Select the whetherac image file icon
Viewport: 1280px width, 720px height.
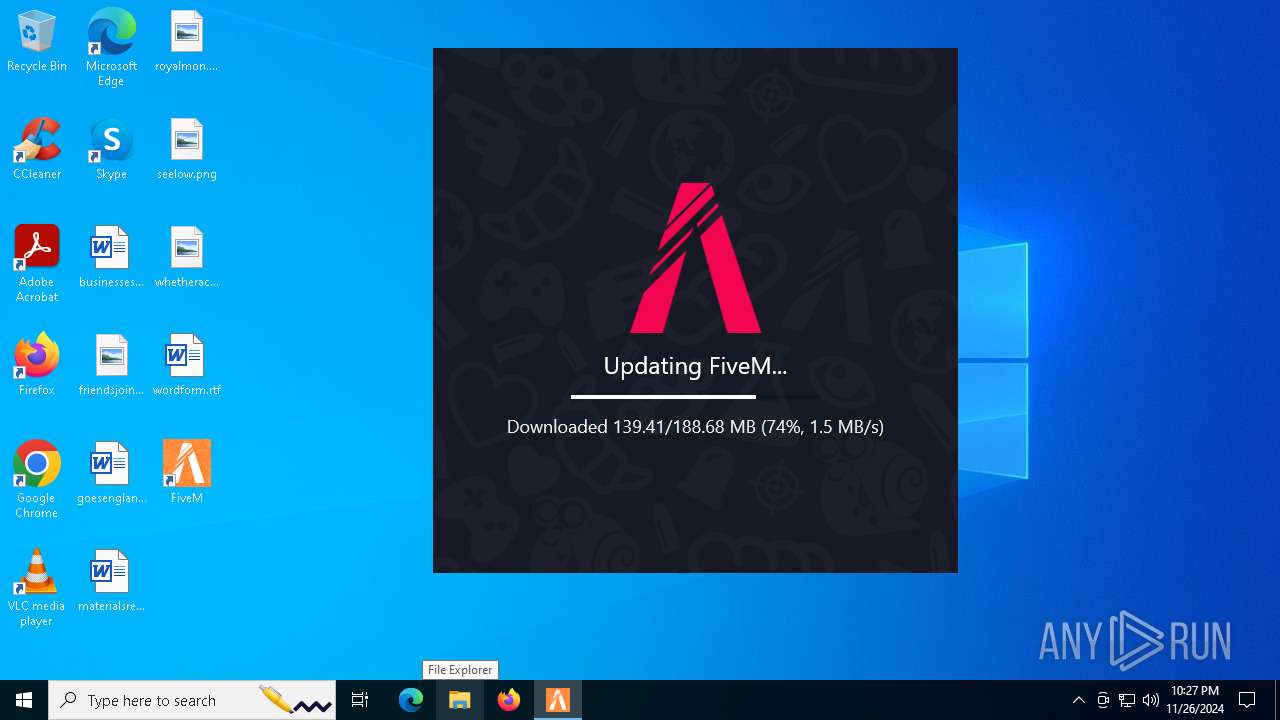[x=186, y=258]
